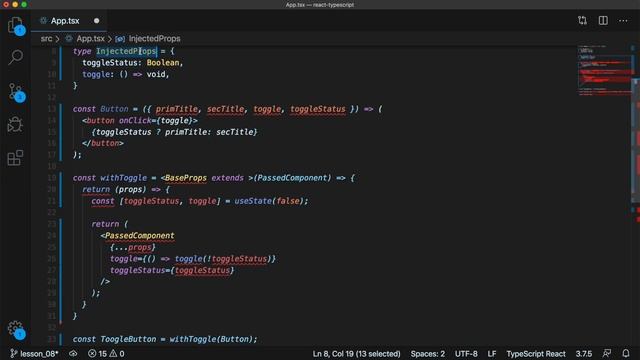640x360 pixels.
Task: Click the InjectedProps breadcrumb symbol
Action: coord(154,39)
